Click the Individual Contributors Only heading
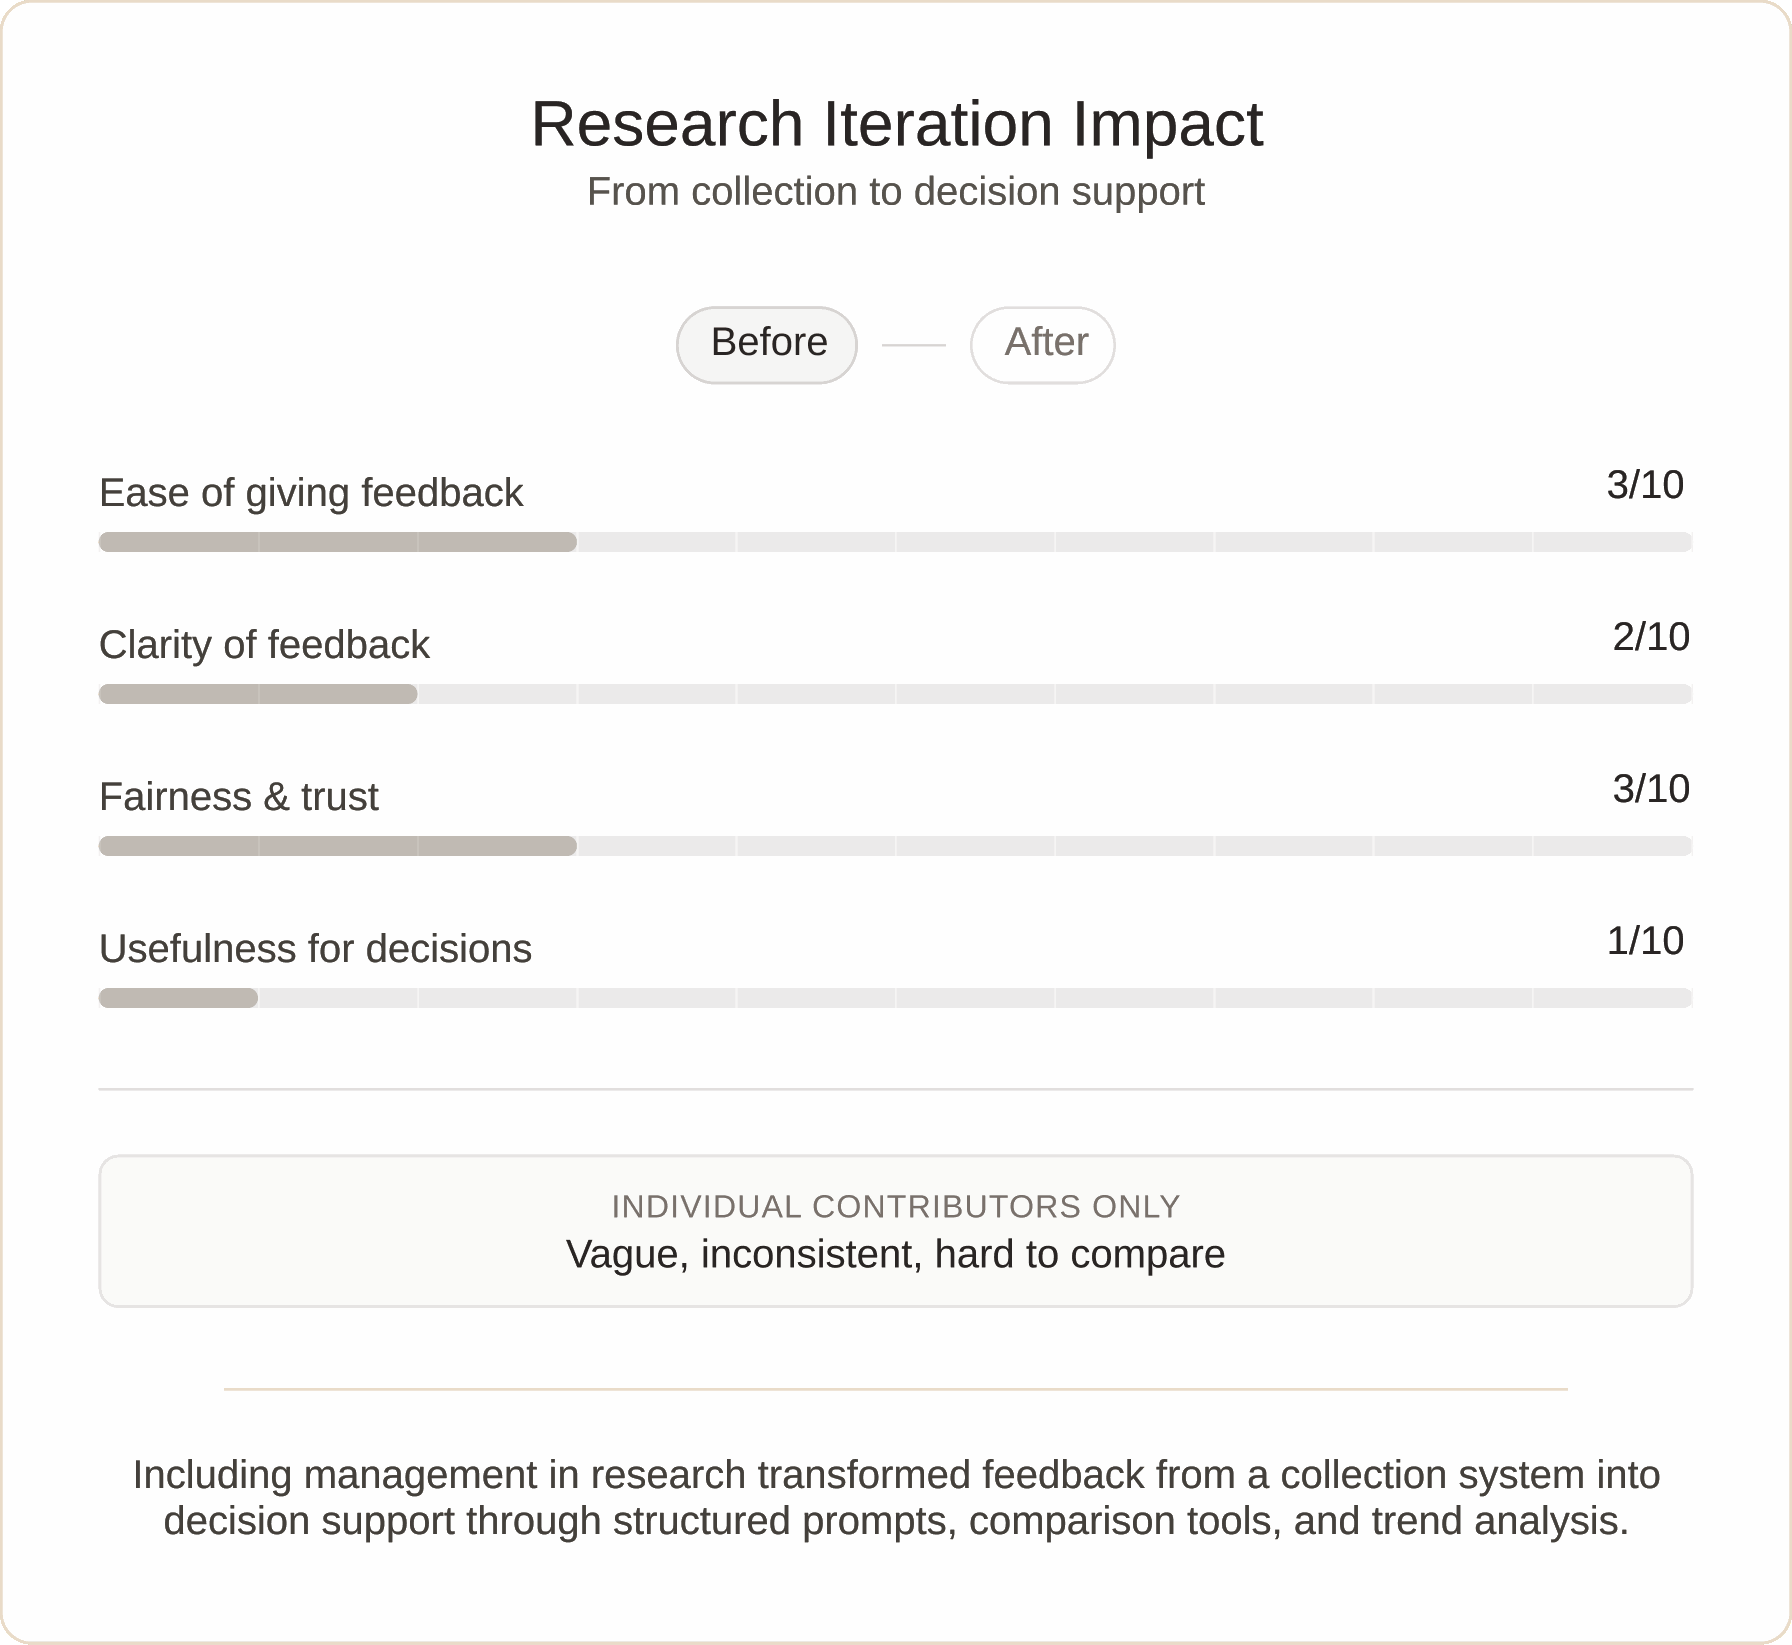This screenshot has height=1645, width=1792. [895, 1207]
